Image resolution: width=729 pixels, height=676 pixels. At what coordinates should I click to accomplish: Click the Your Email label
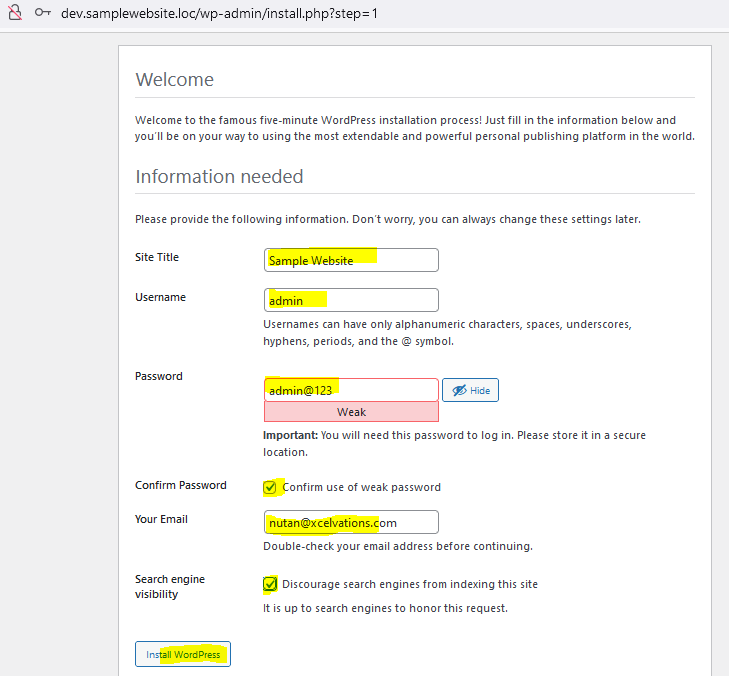click(x=161, y=519)
